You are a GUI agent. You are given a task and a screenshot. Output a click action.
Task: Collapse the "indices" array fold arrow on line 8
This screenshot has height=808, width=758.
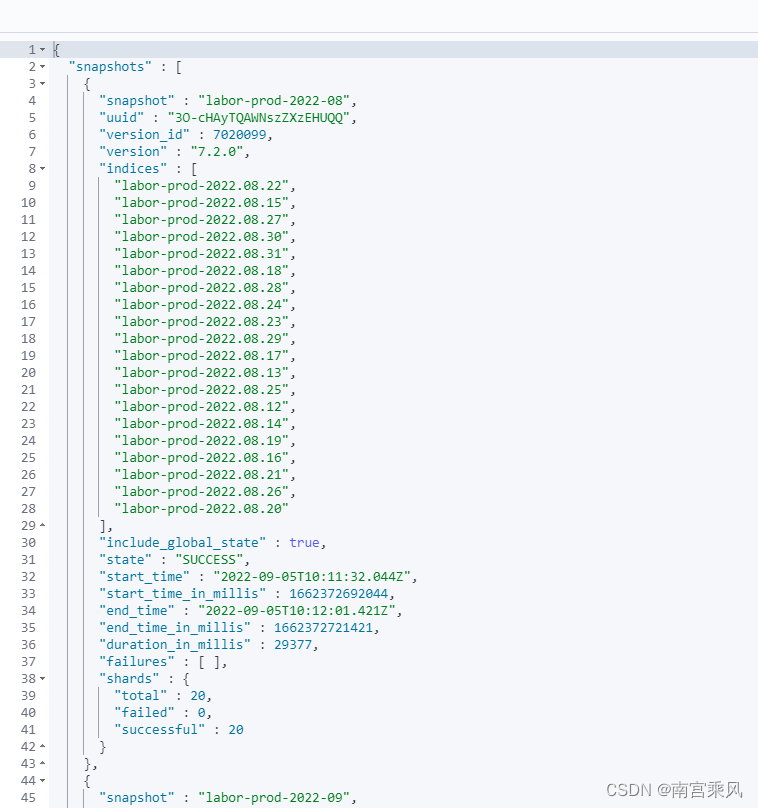(x=42, y=169)
